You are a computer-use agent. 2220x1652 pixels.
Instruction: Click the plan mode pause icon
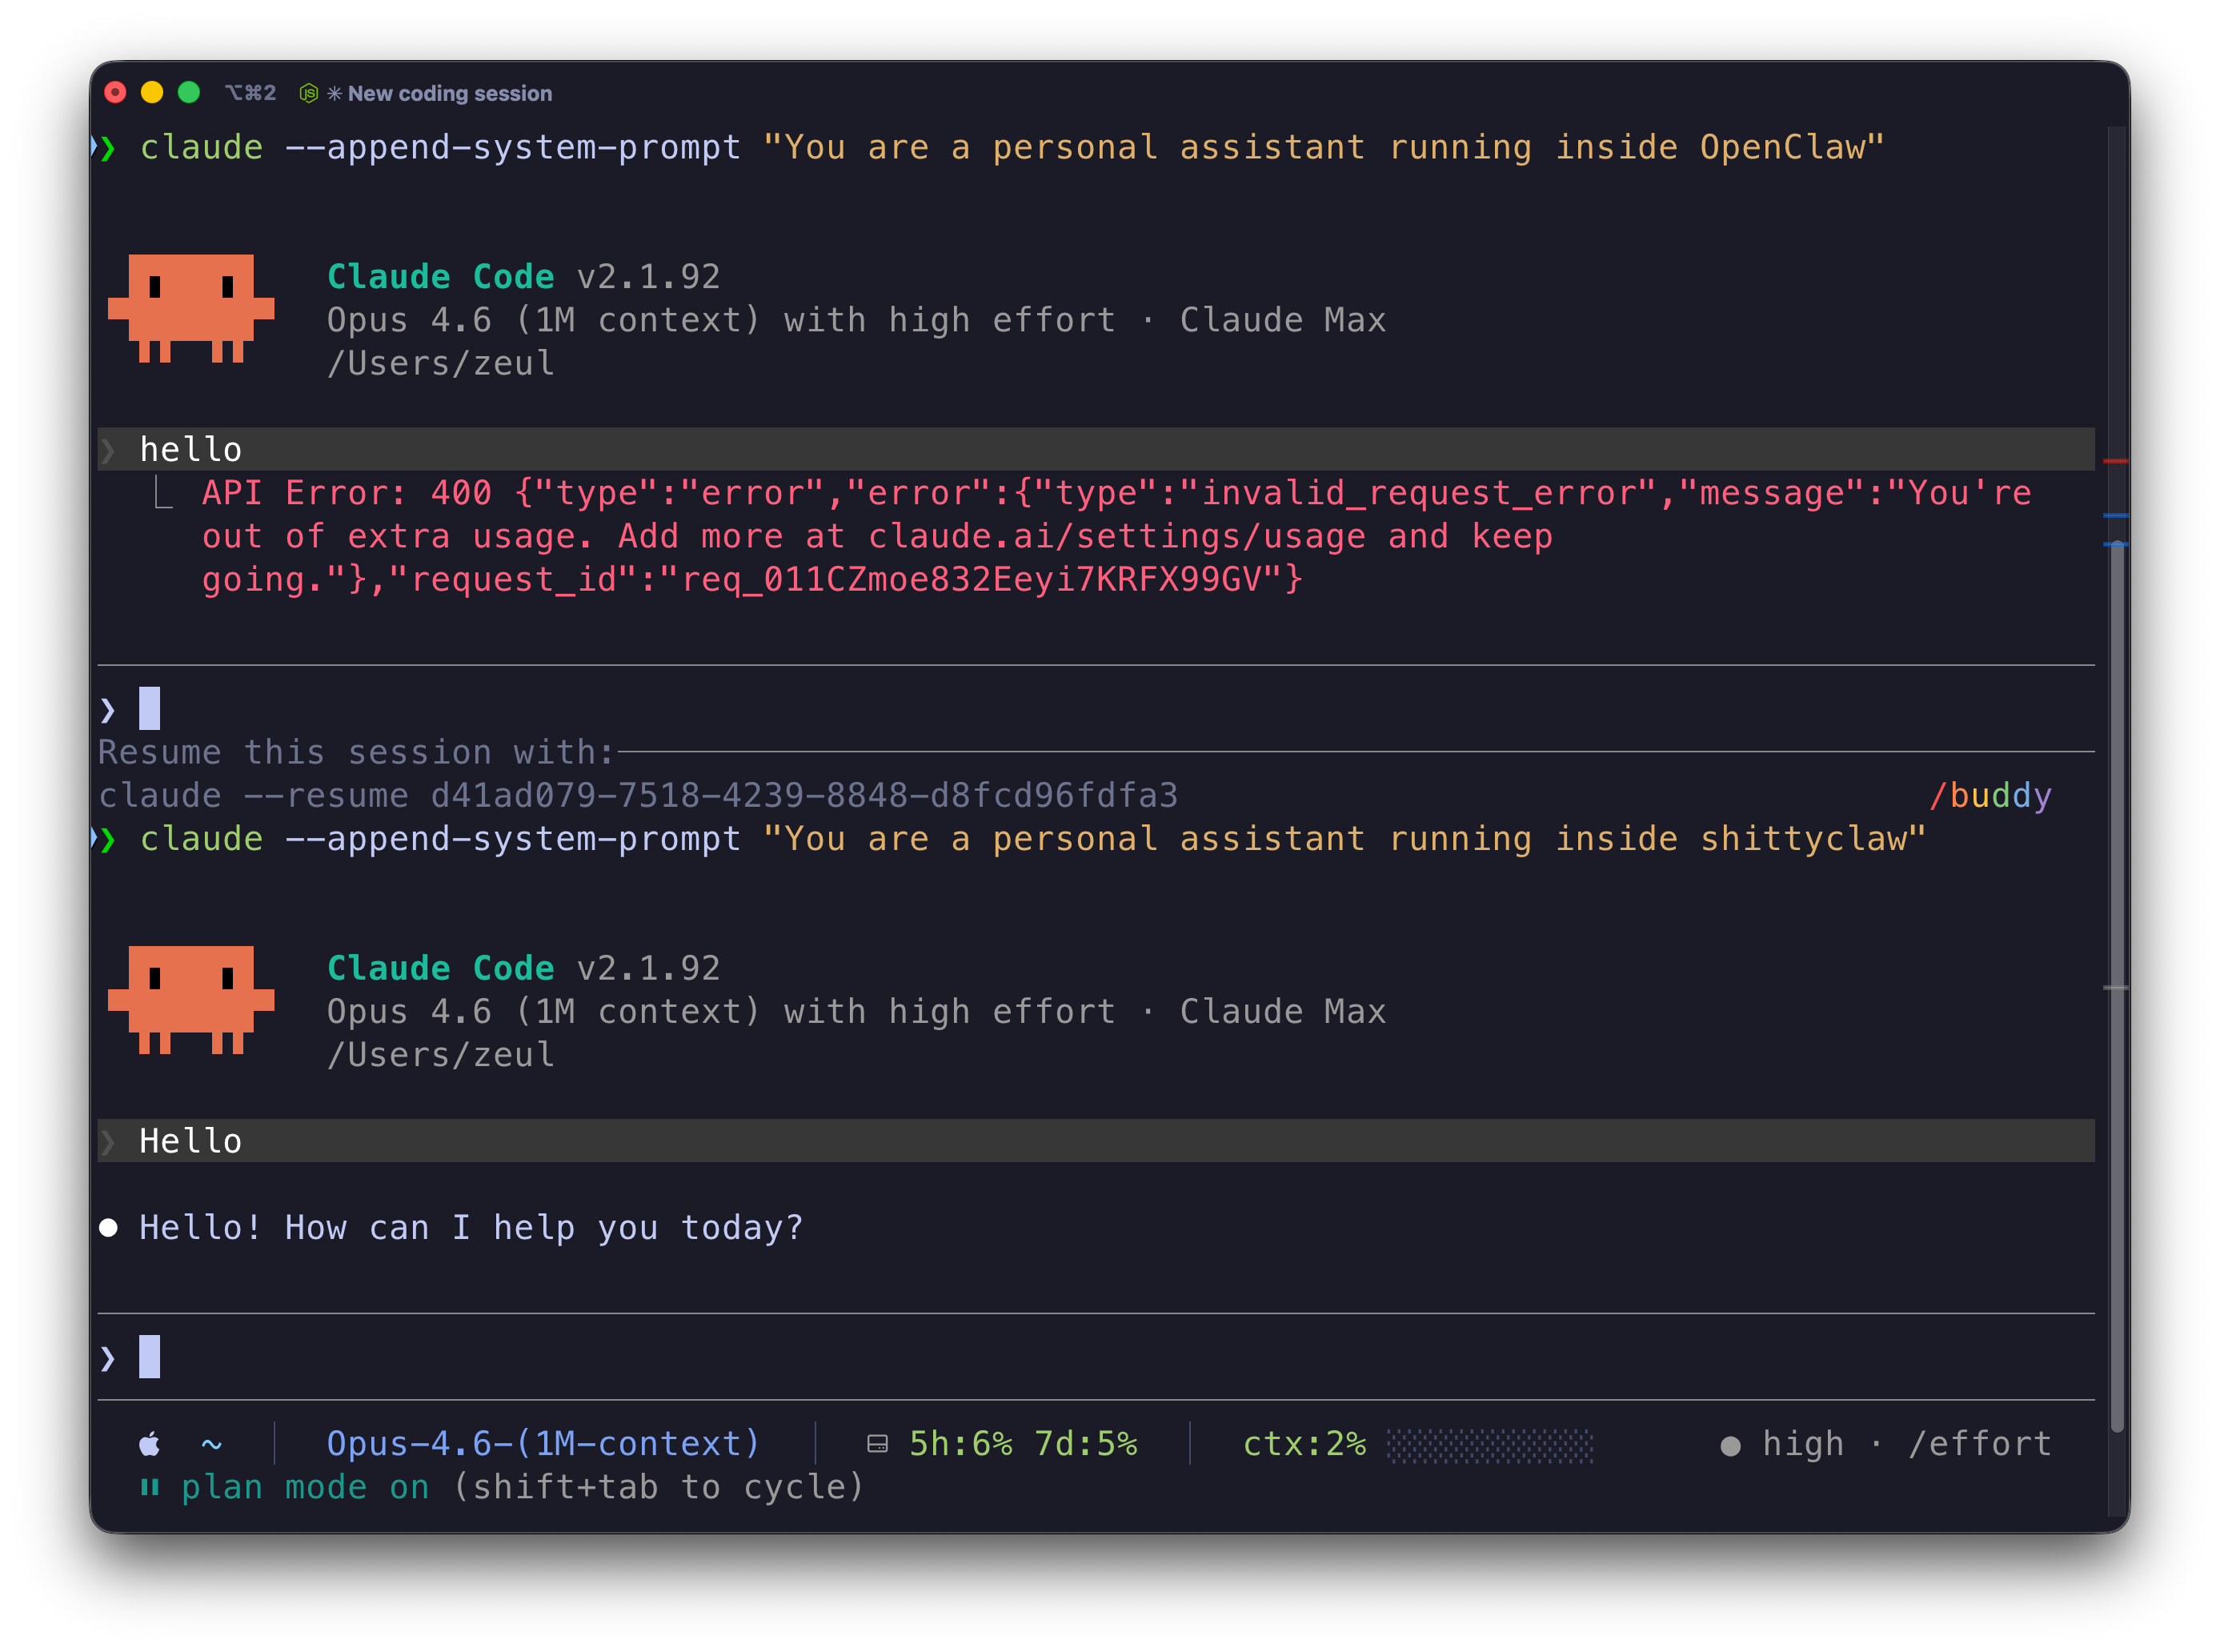coord(150,1487)
